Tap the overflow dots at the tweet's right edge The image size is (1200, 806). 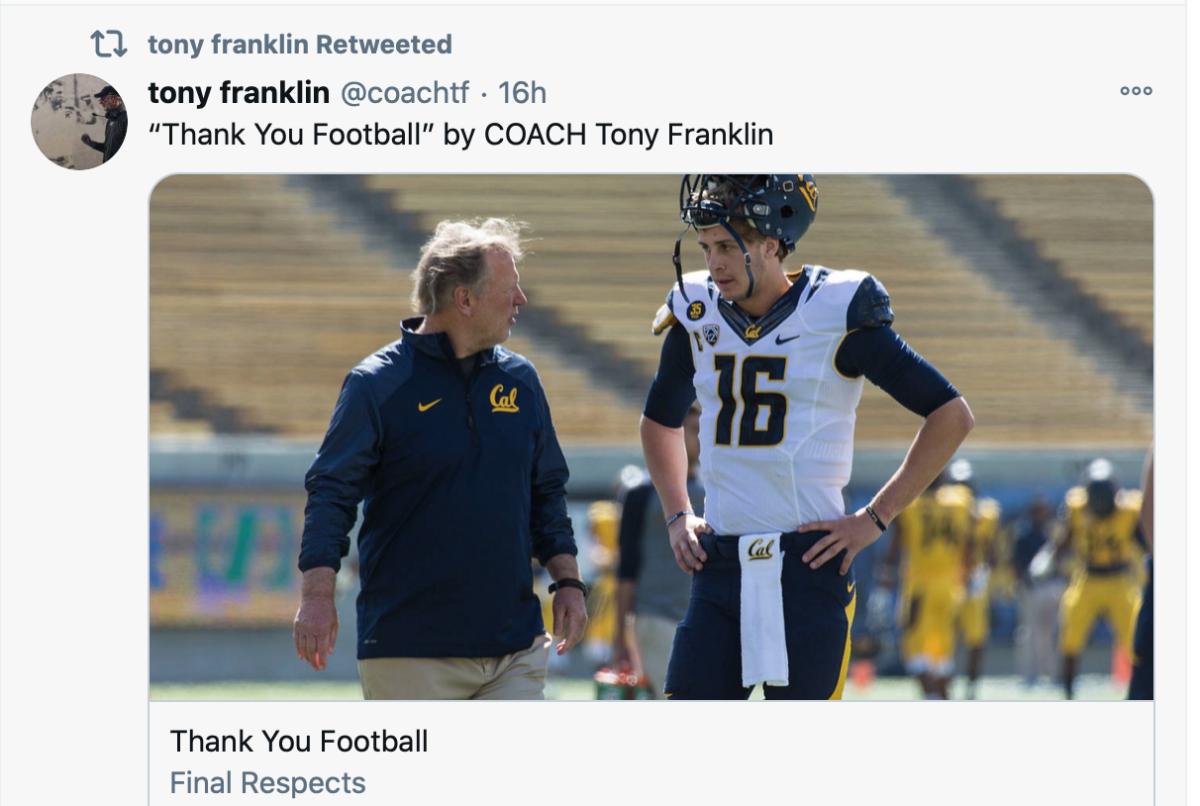[x=1135, y=90]
